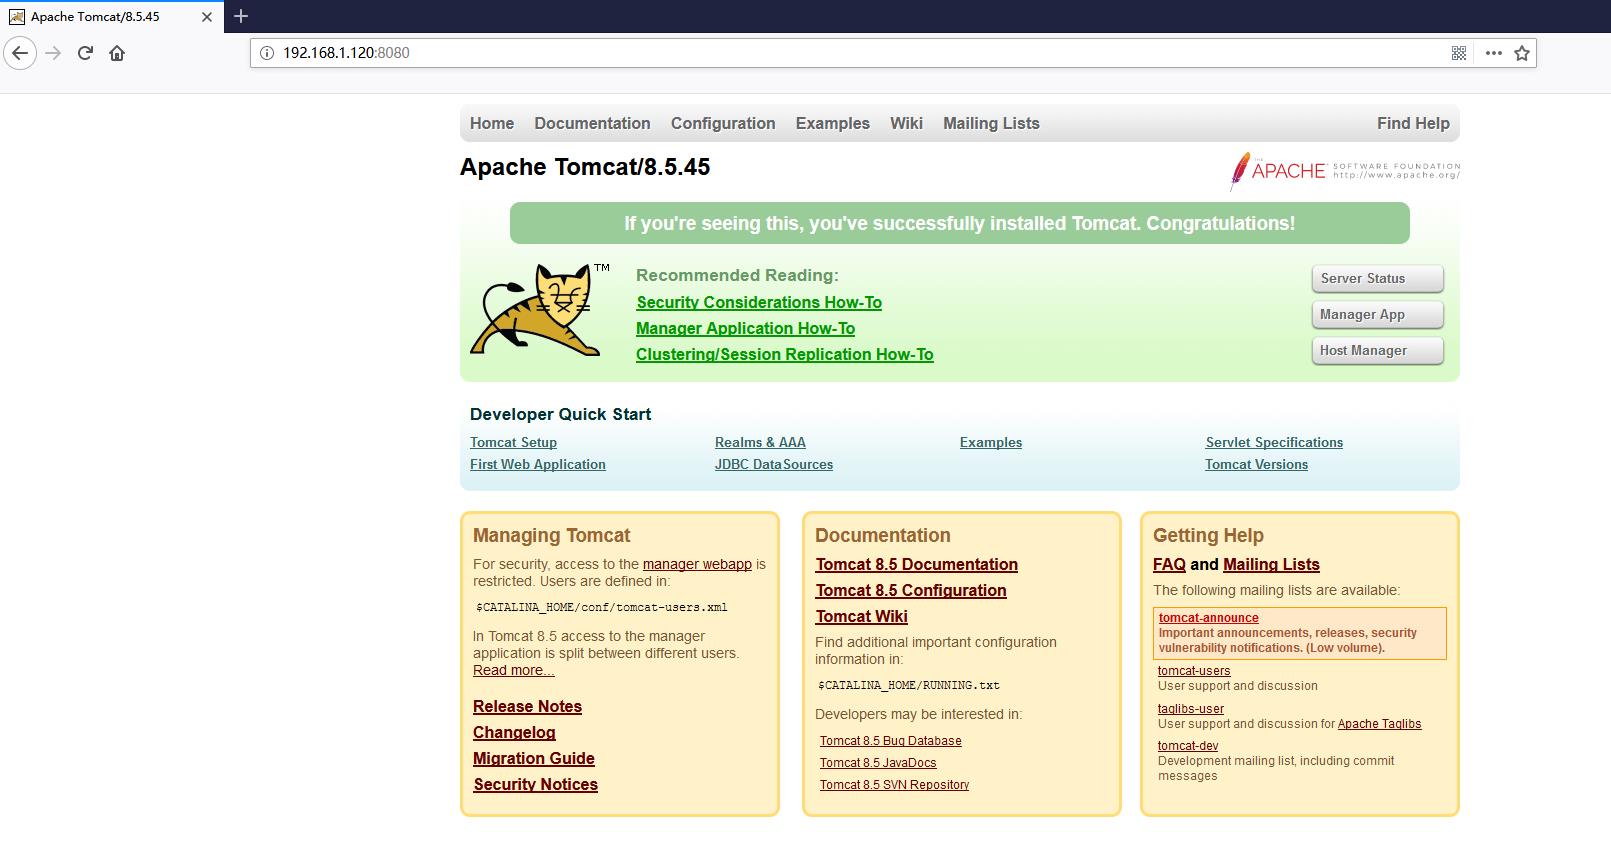1611x846 pixels.
Task: Open the JDBC DataSources link
Action: click(774, 464)
